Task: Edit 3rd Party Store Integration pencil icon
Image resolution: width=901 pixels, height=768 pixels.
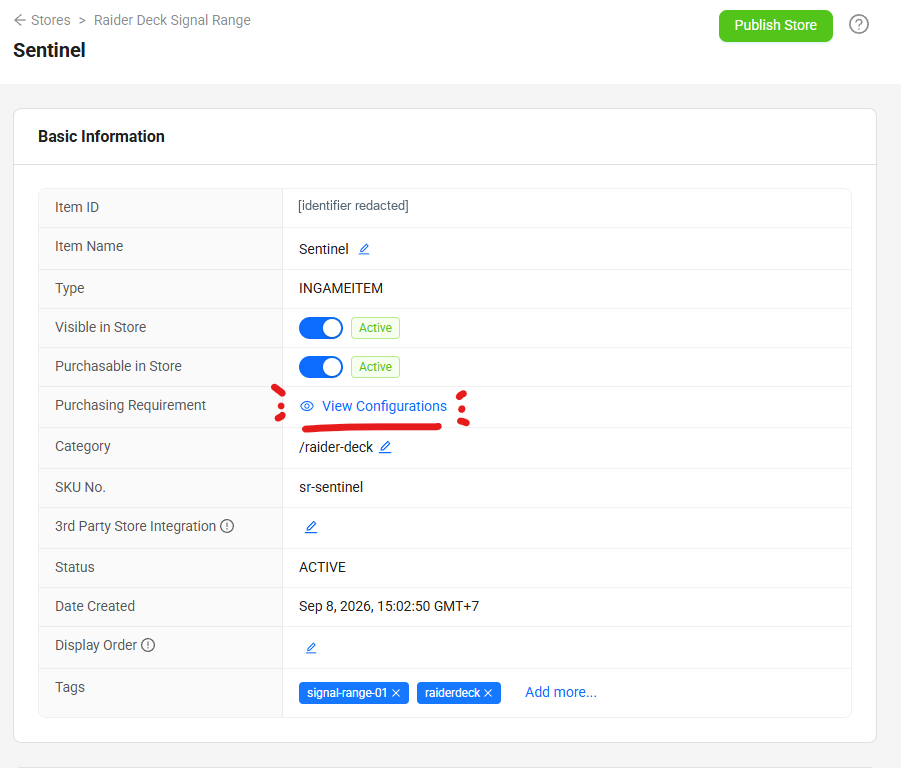Action: click(311, 527)
